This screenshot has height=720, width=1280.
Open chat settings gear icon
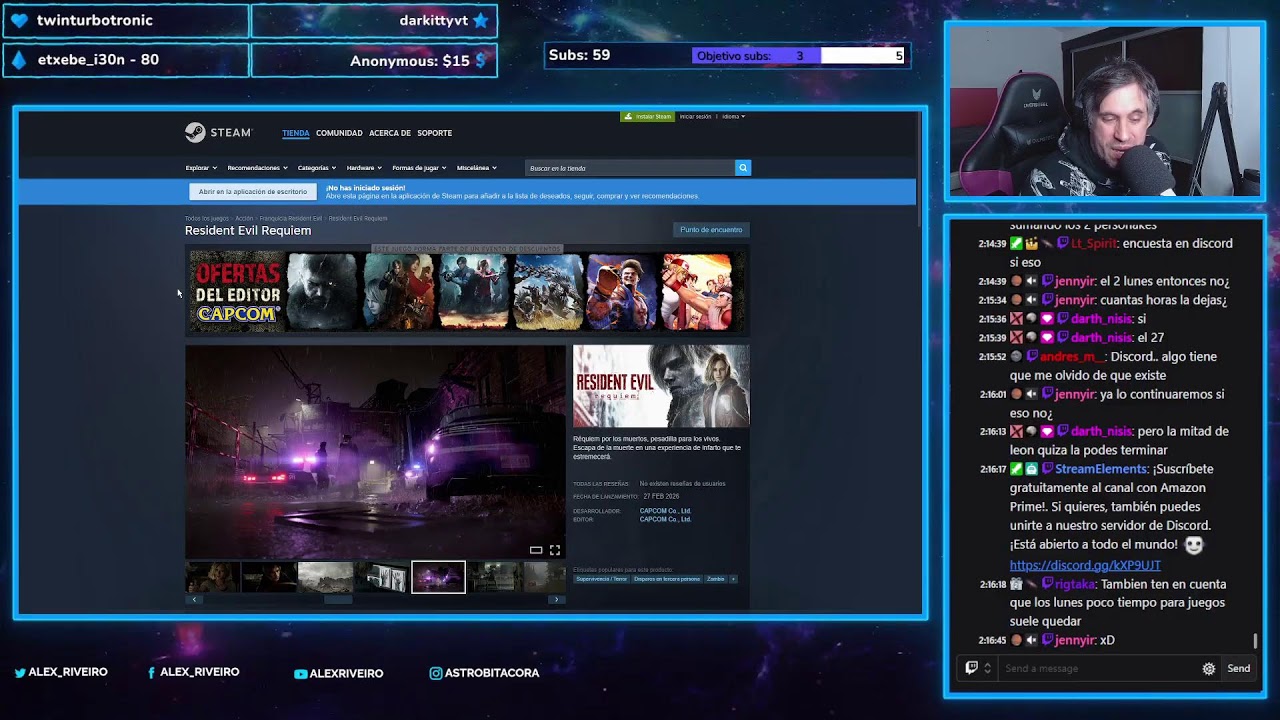click(1209, 668)
